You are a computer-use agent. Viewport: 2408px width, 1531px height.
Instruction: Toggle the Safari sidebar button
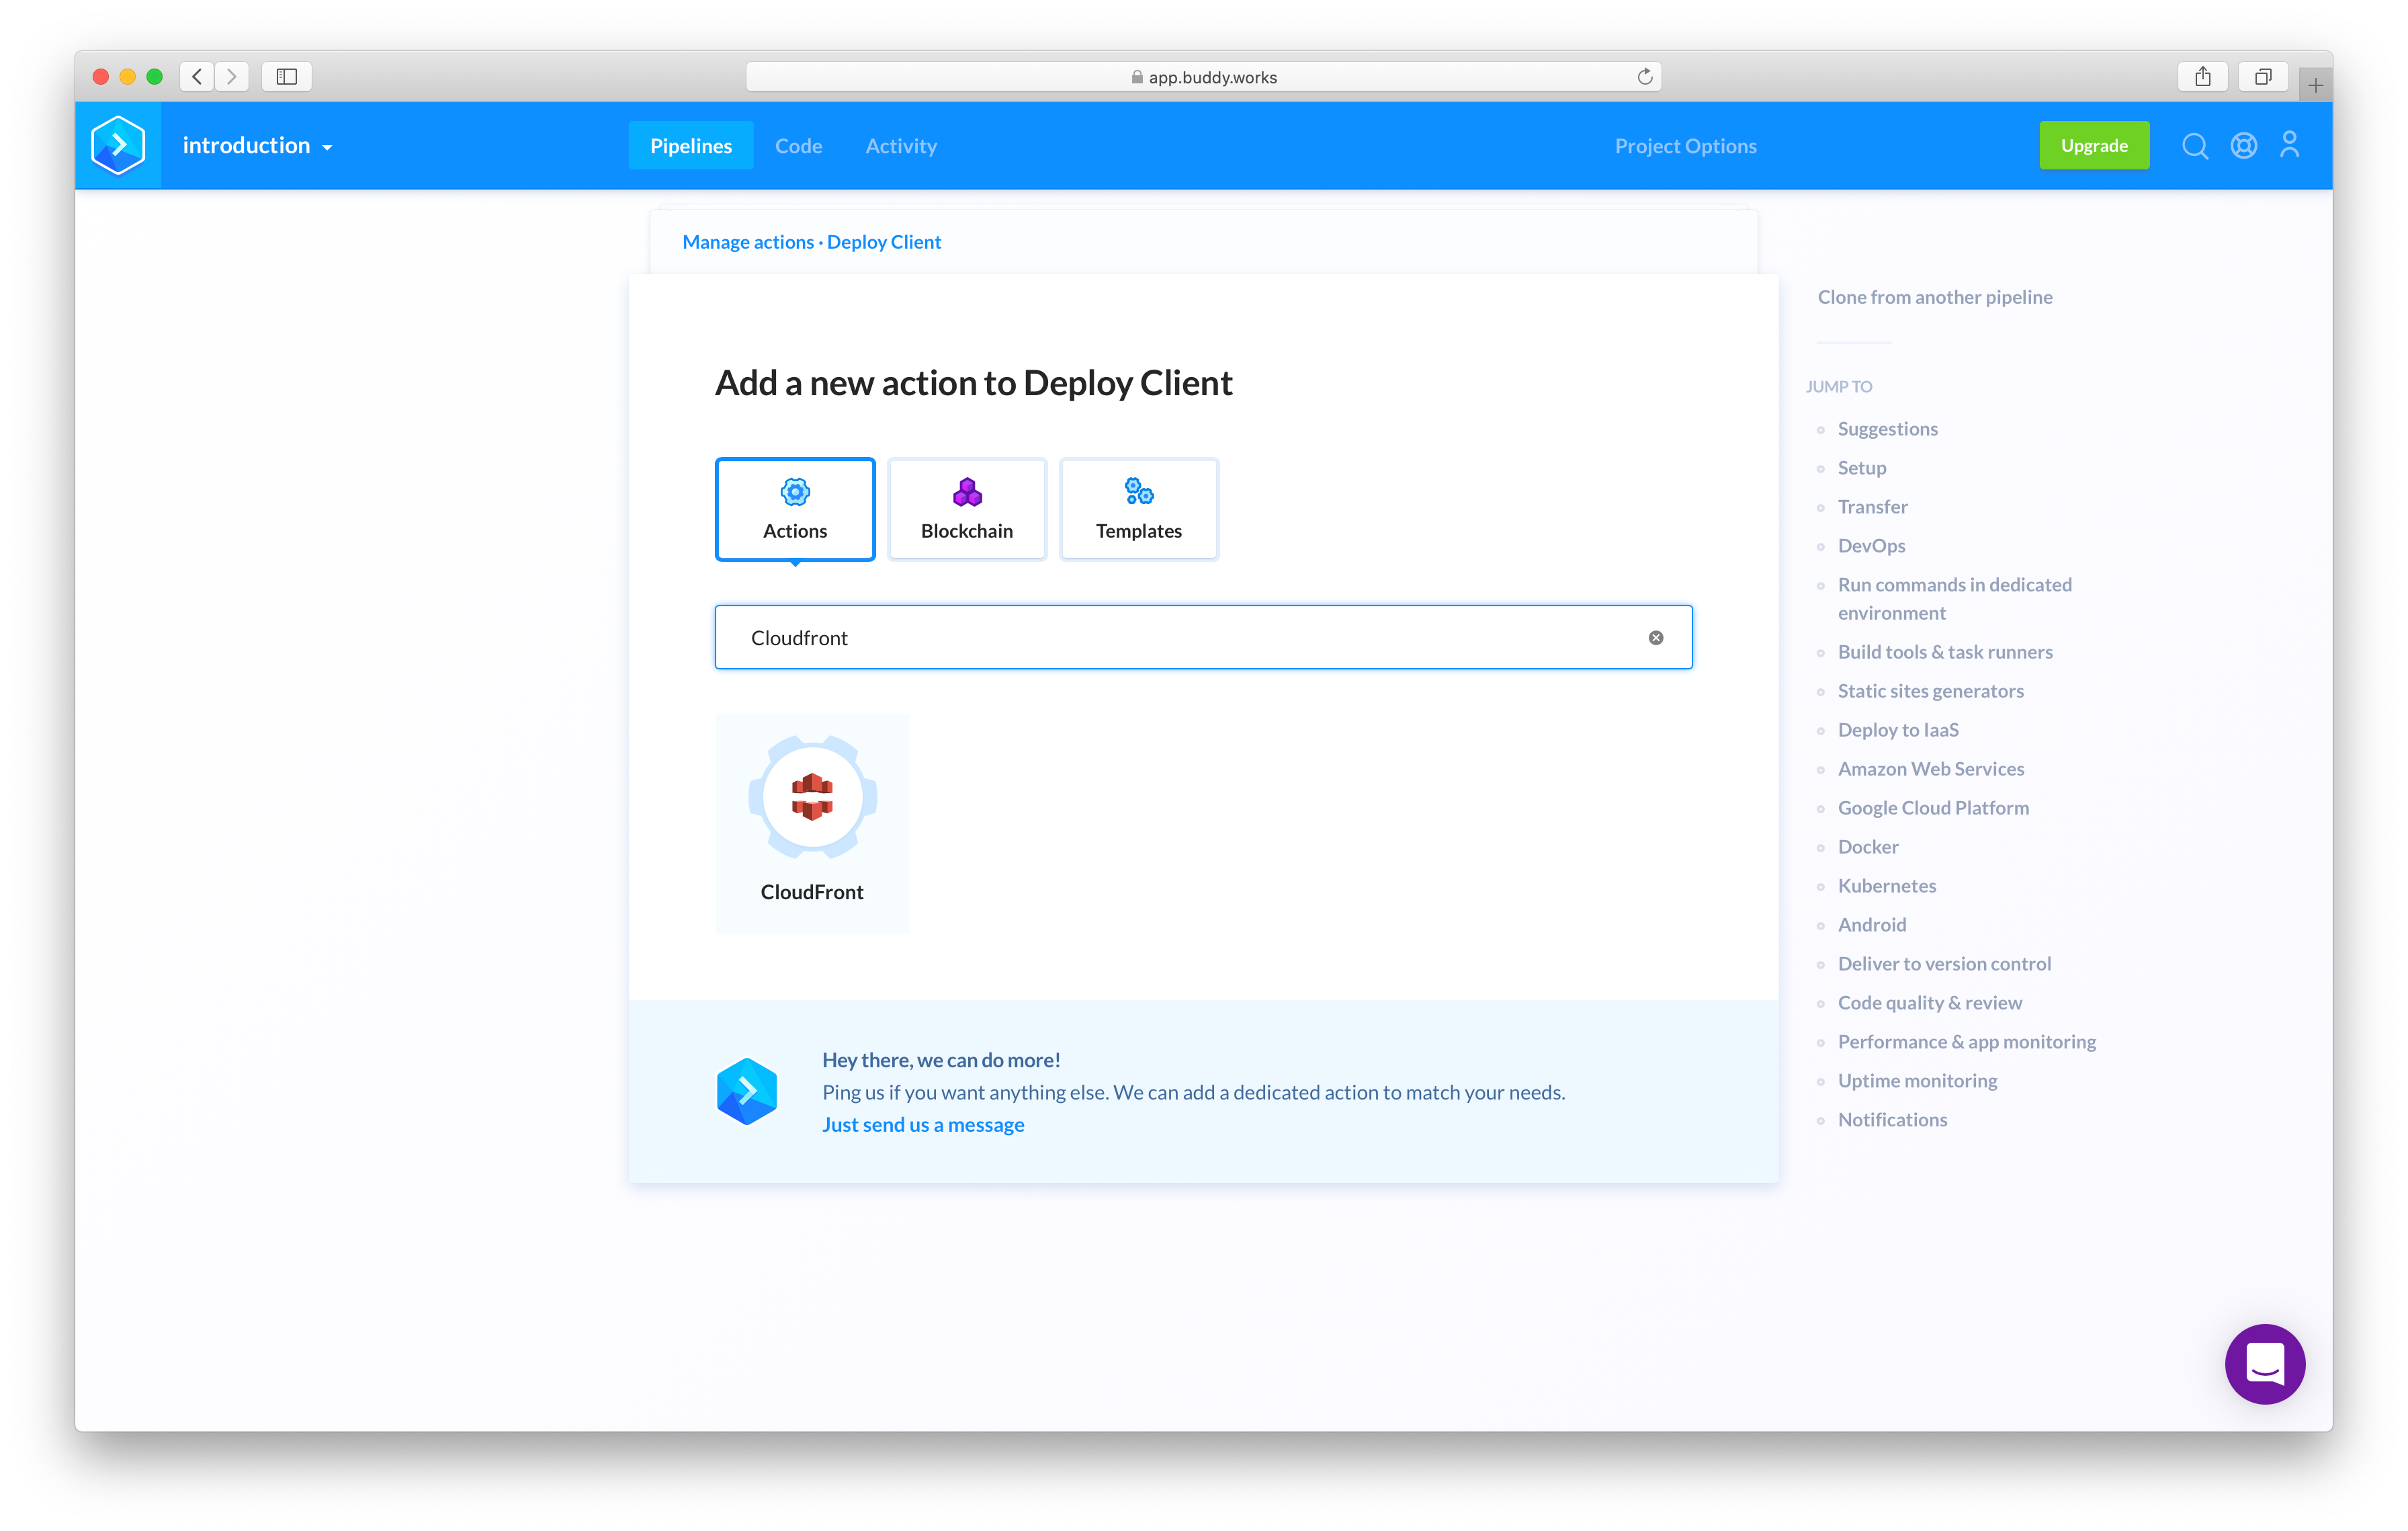coord(287,77)
